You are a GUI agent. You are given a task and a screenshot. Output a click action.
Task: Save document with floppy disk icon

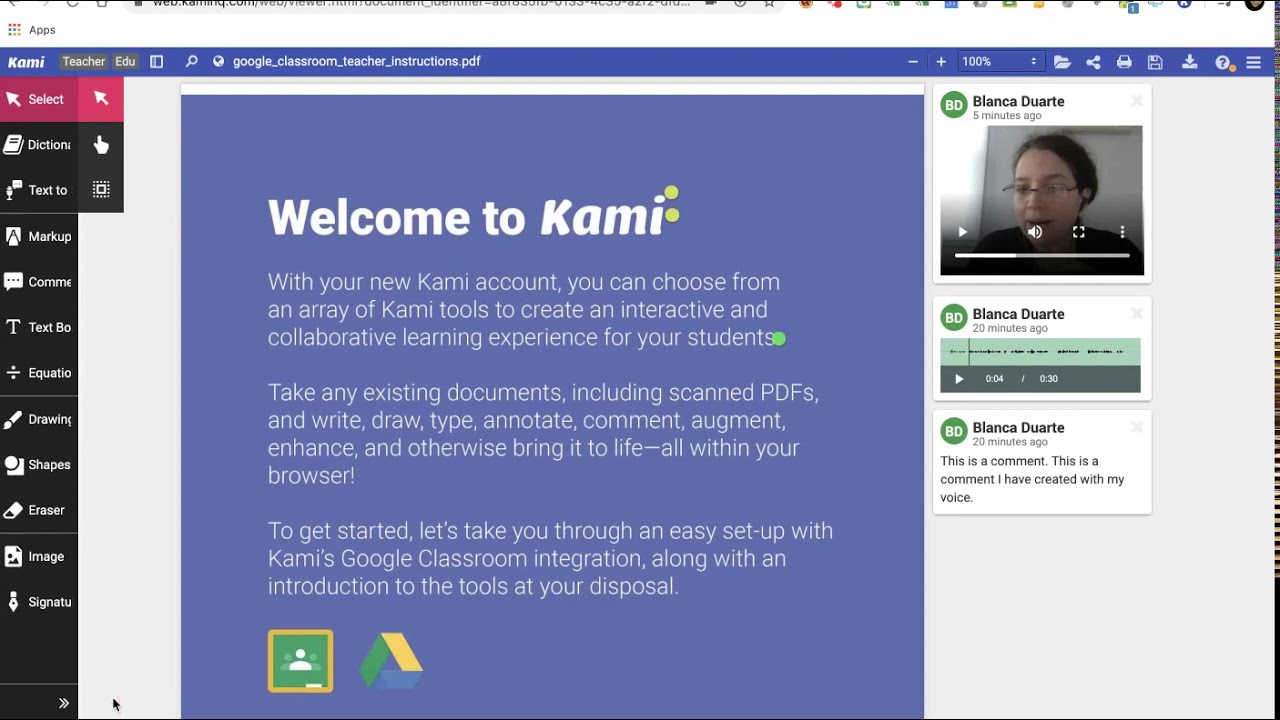[x=1155, y=62]
